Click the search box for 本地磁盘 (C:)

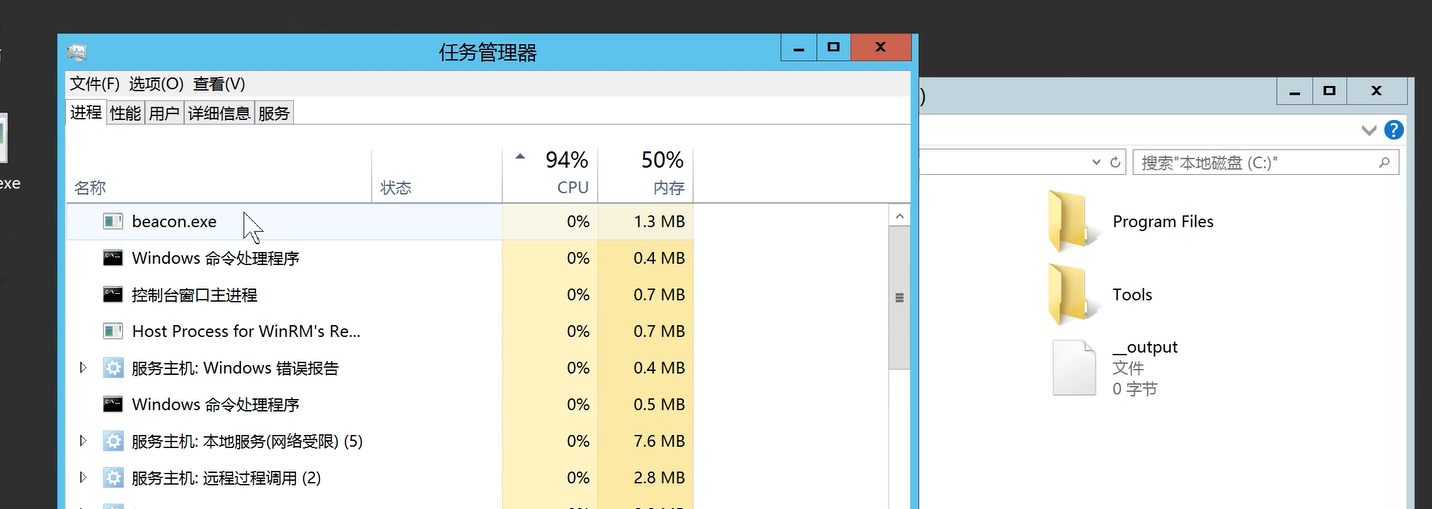pyautogui.click(x=1255, y=162)
